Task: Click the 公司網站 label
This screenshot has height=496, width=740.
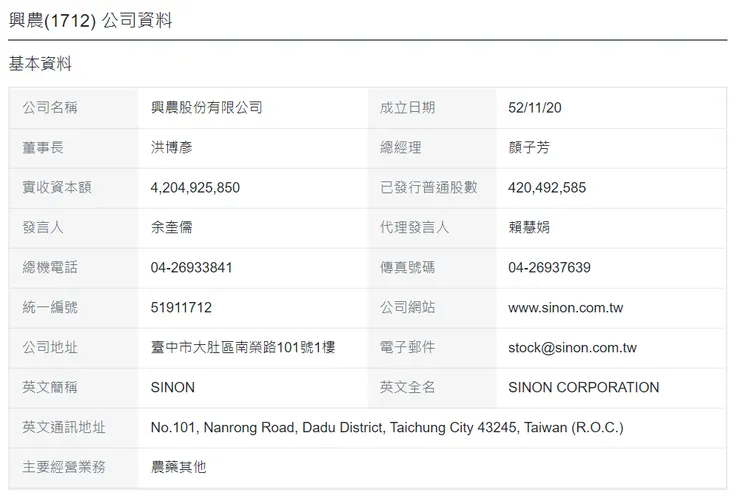Action: [407, 307]
